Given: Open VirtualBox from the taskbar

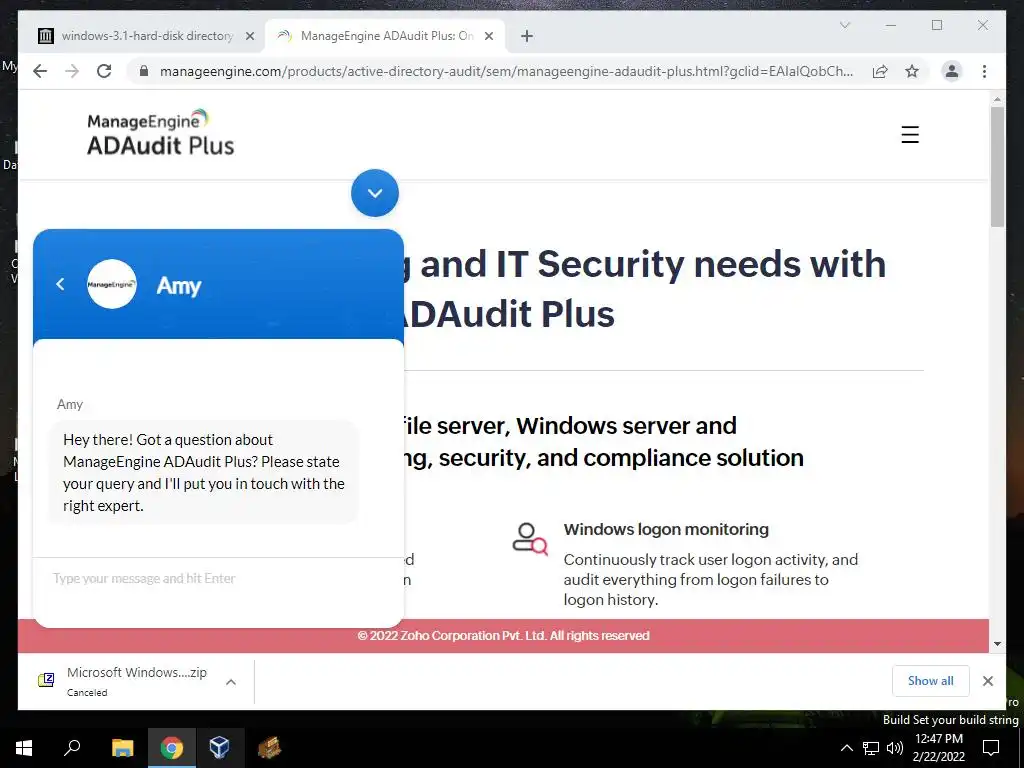Looking at the screenshot, I should point(219,748).
